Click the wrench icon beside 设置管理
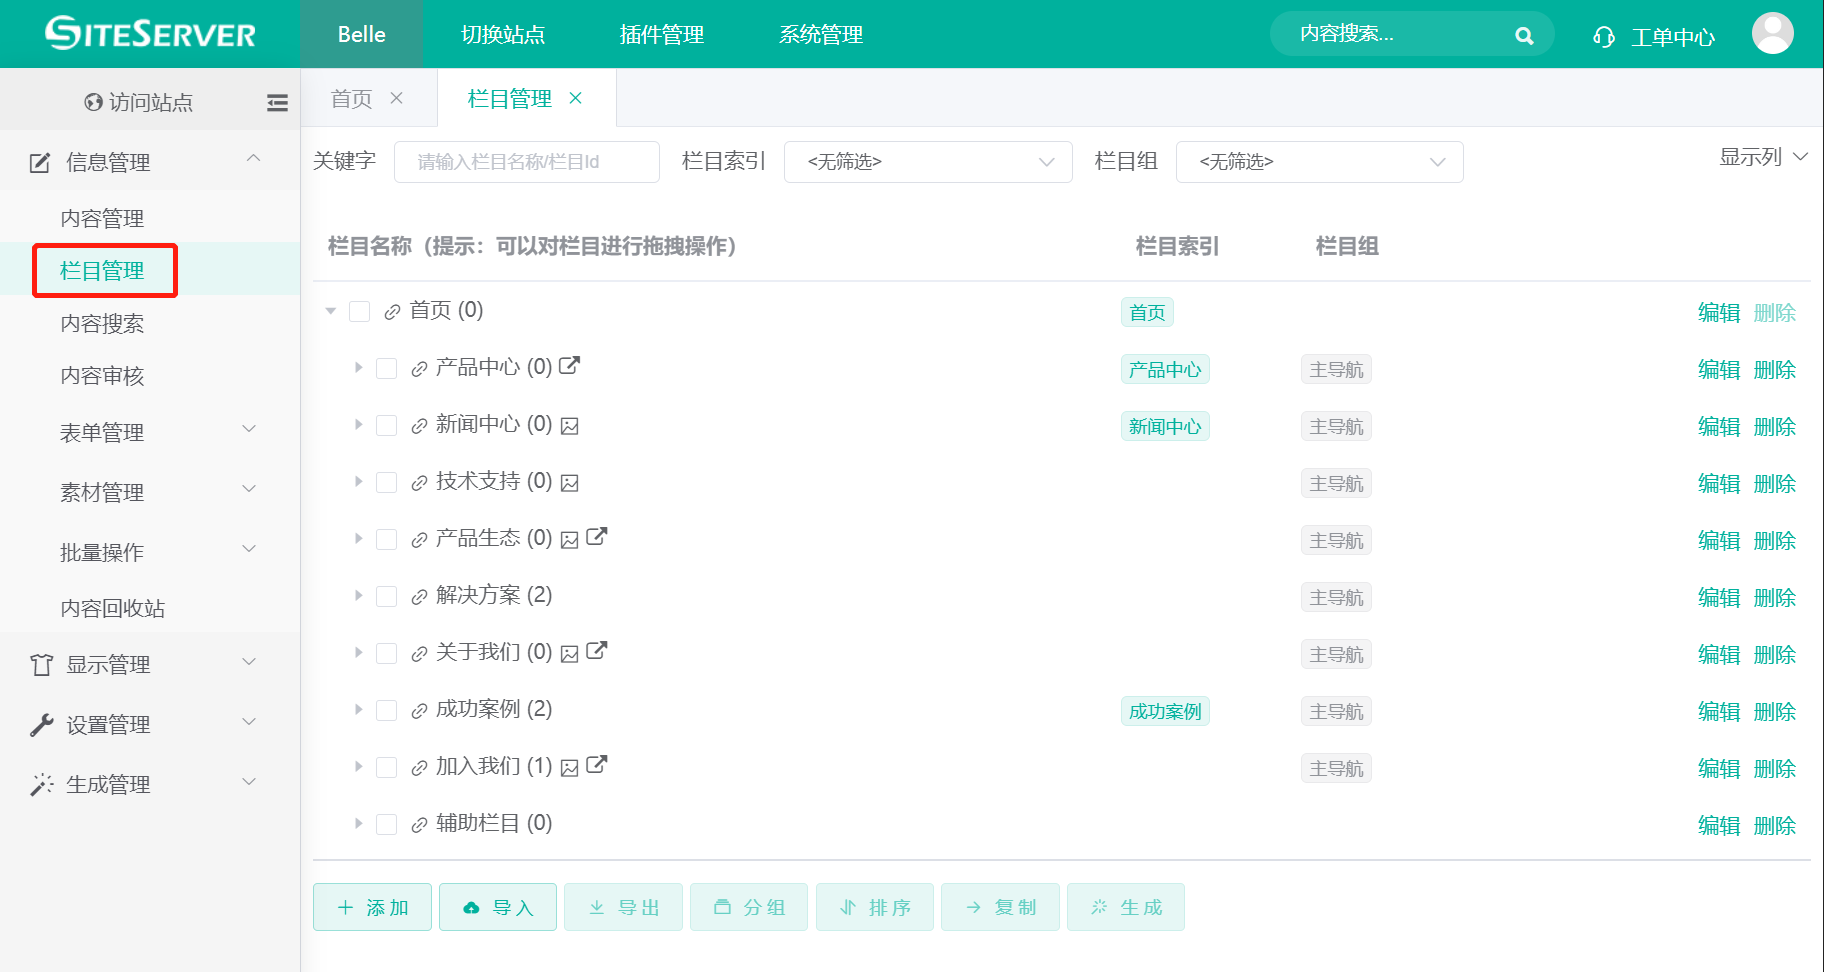Viewport: 1824px width, 972px height. pyautogui.click(x=40, y=723)
